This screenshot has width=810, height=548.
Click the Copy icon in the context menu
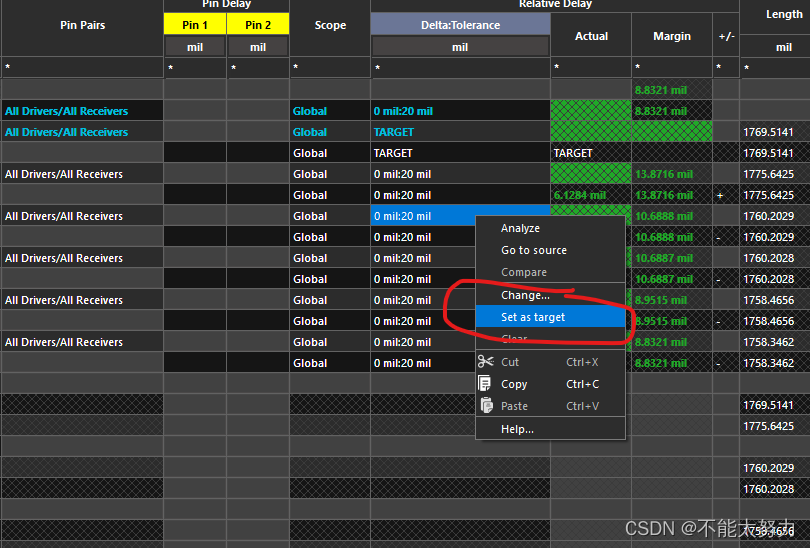[485, 384]
